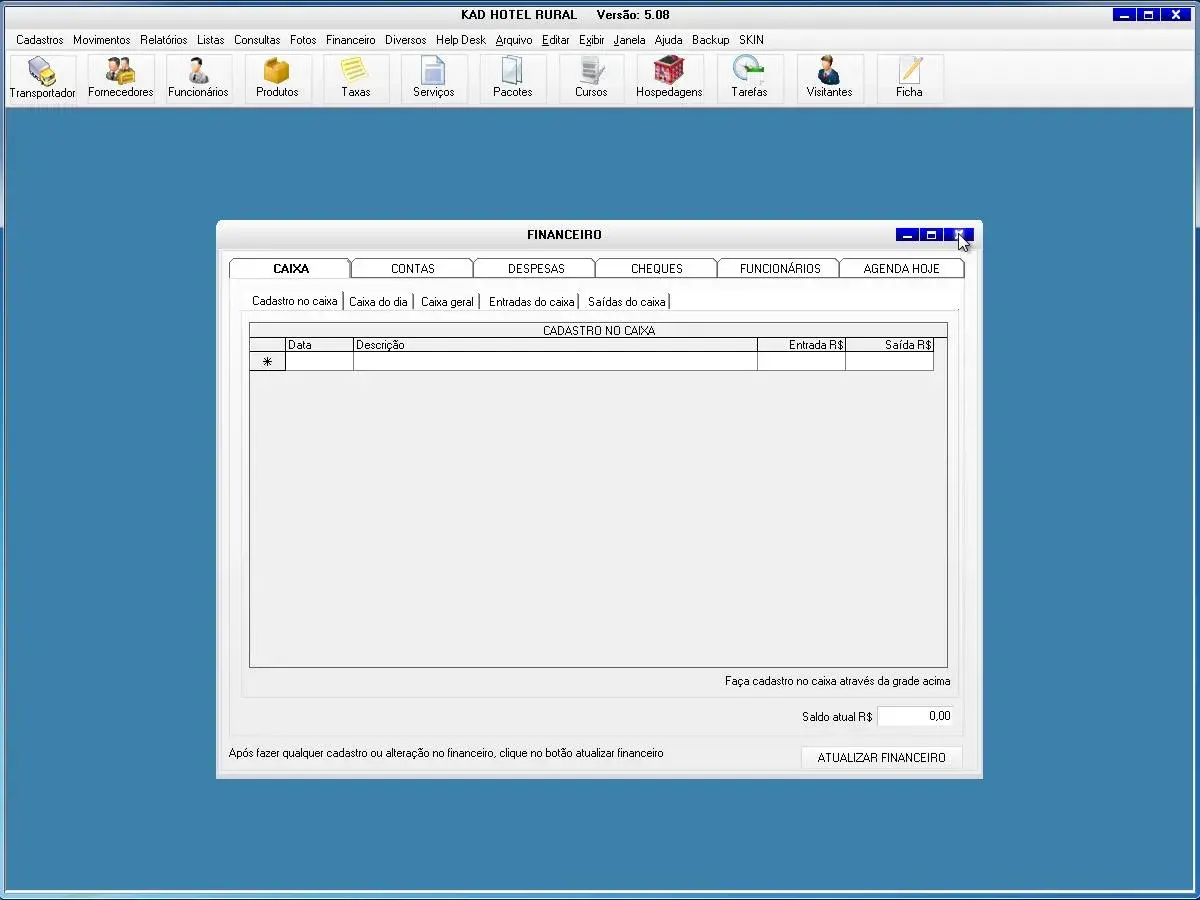Click the Entrada R$ column header
Image resolution: width=1200 pixels, height=900 pixels.
801,345
